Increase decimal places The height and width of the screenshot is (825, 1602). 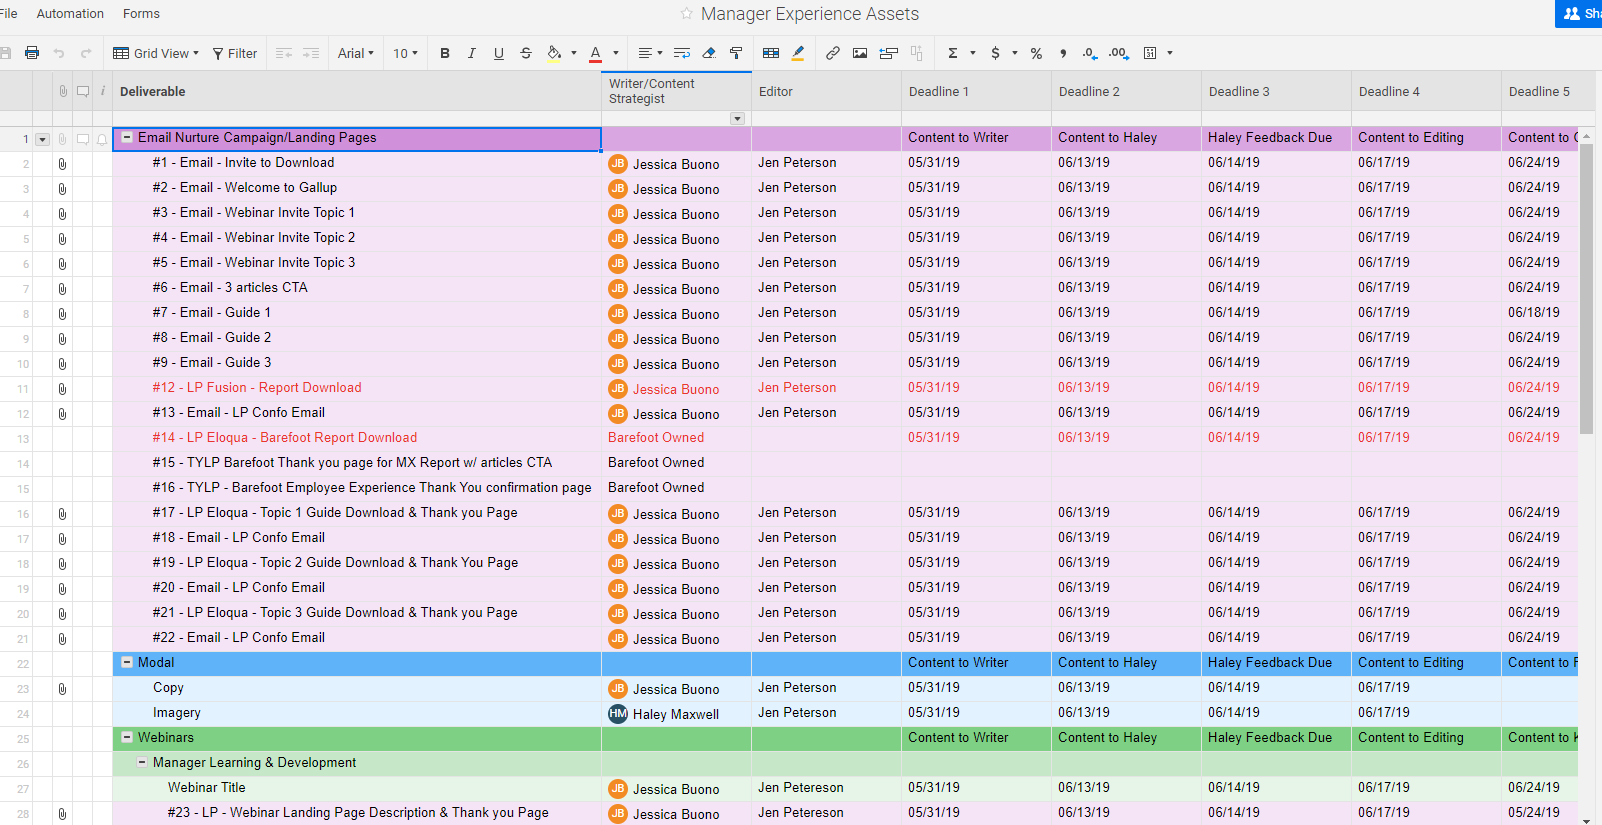coord(1119,53)
